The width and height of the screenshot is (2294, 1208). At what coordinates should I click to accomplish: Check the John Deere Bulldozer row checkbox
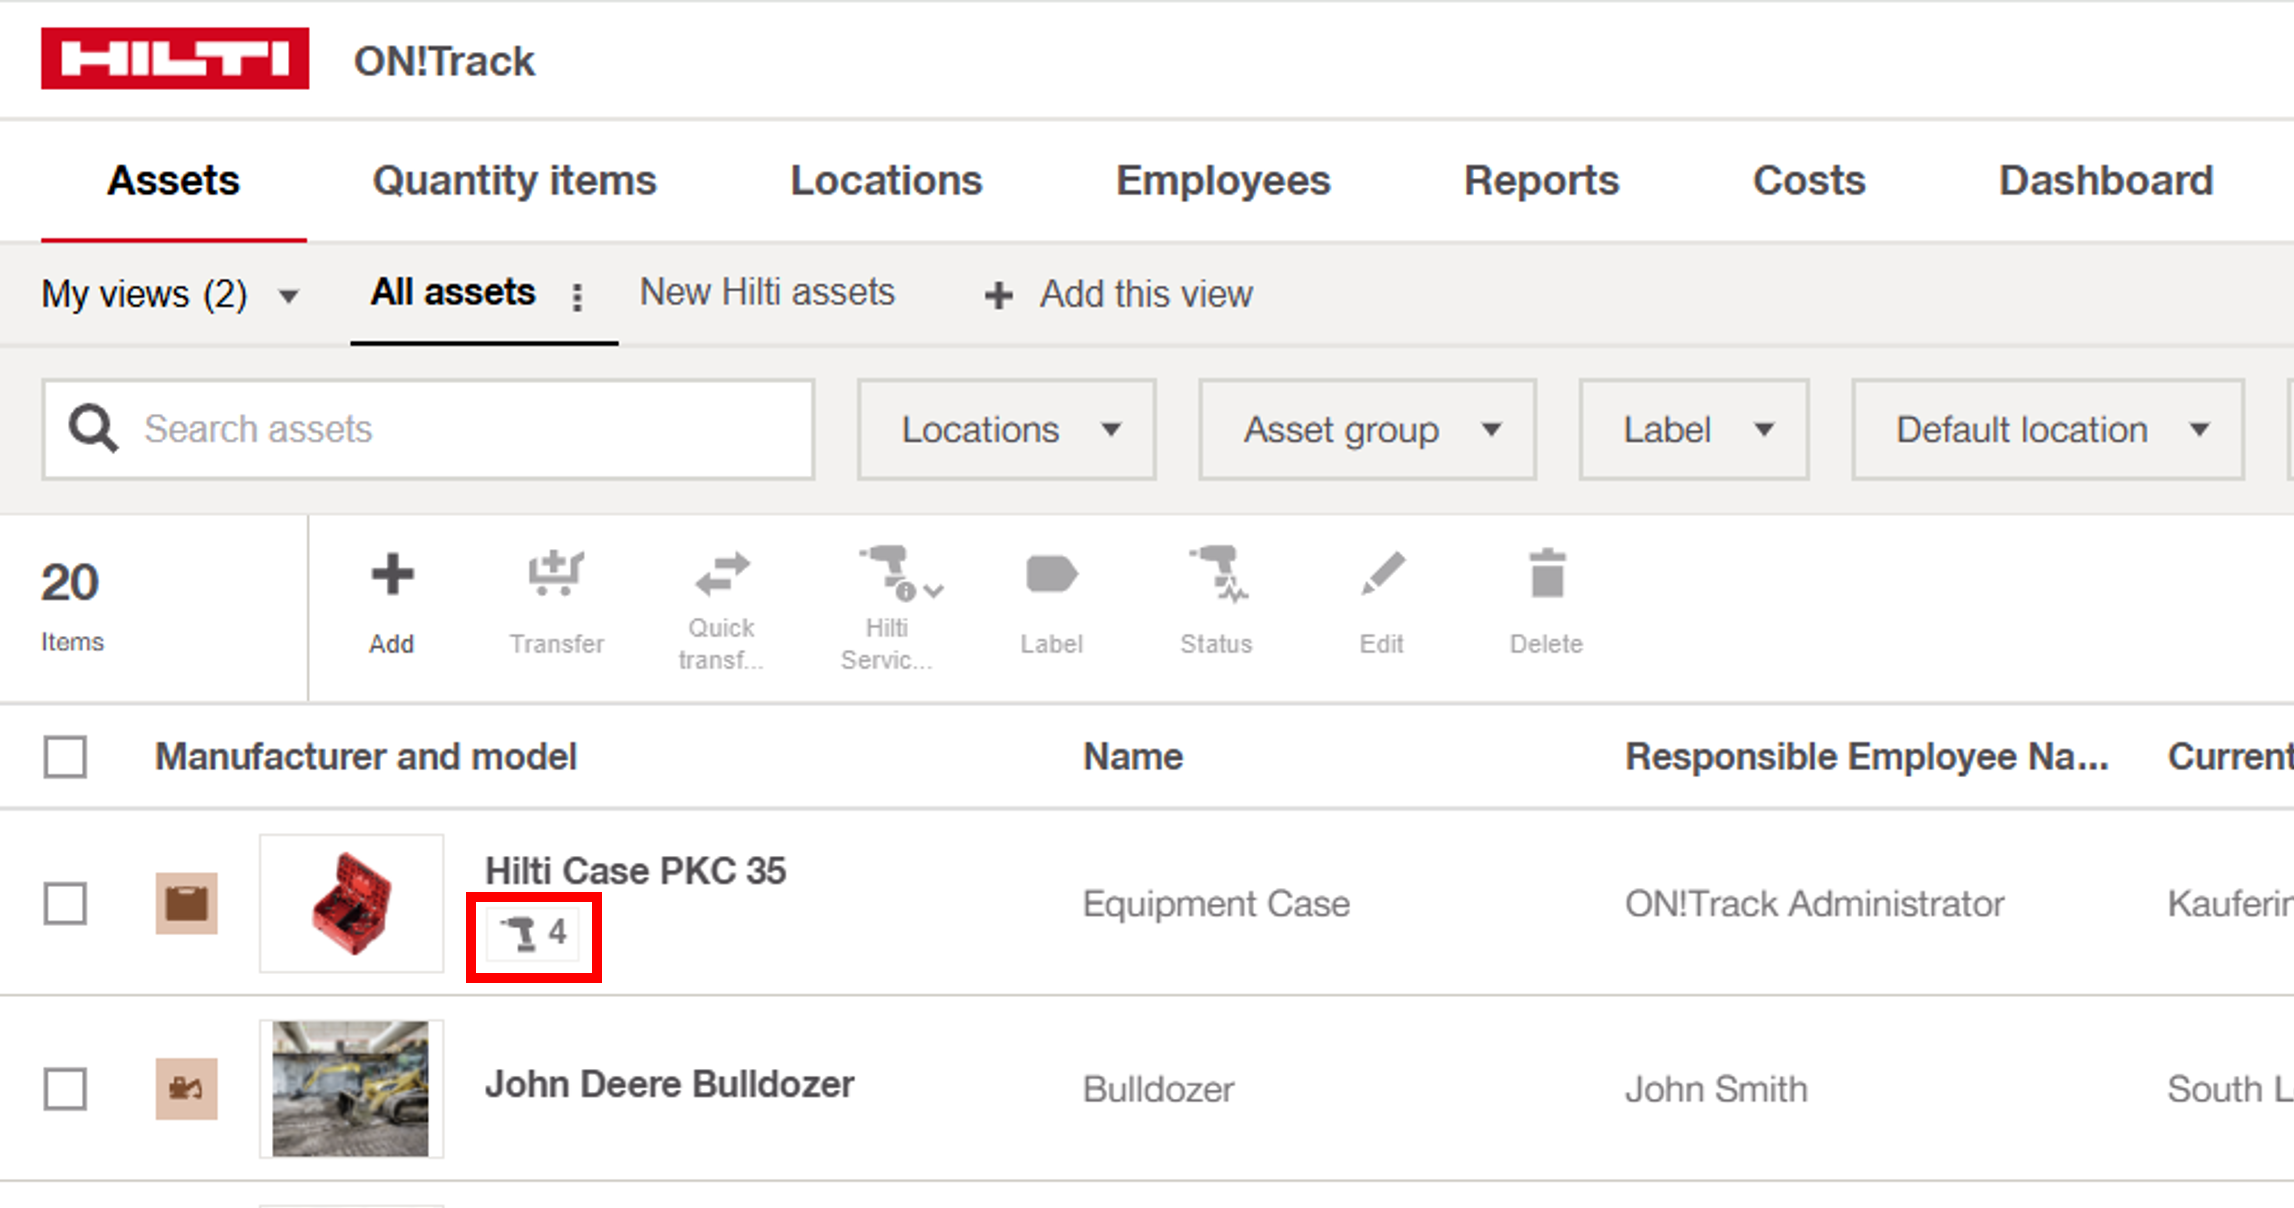coord(65,1089)
